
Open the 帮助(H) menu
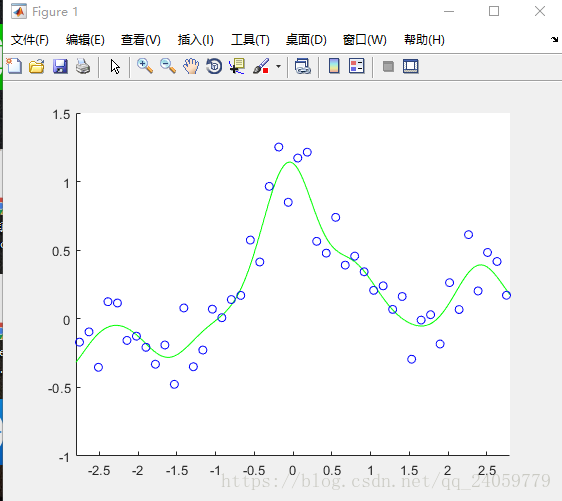coord(424,40)
